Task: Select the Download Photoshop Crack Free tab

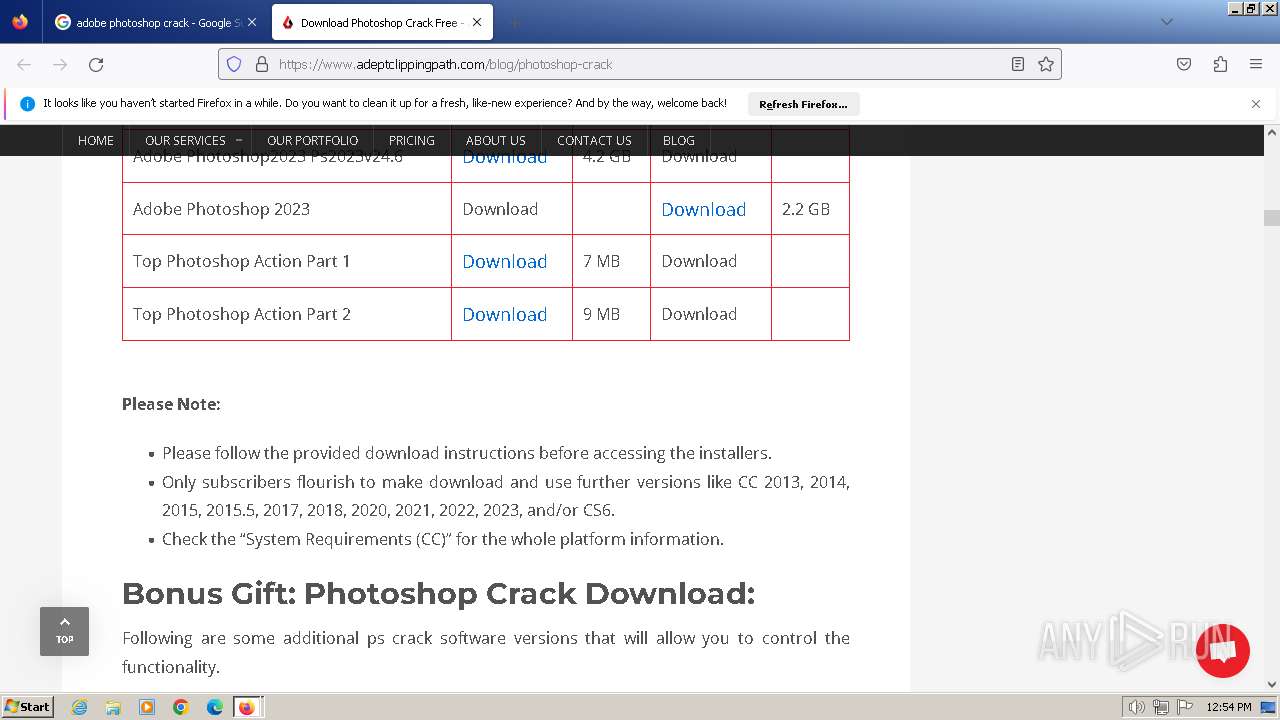Action: click(380, 22)
